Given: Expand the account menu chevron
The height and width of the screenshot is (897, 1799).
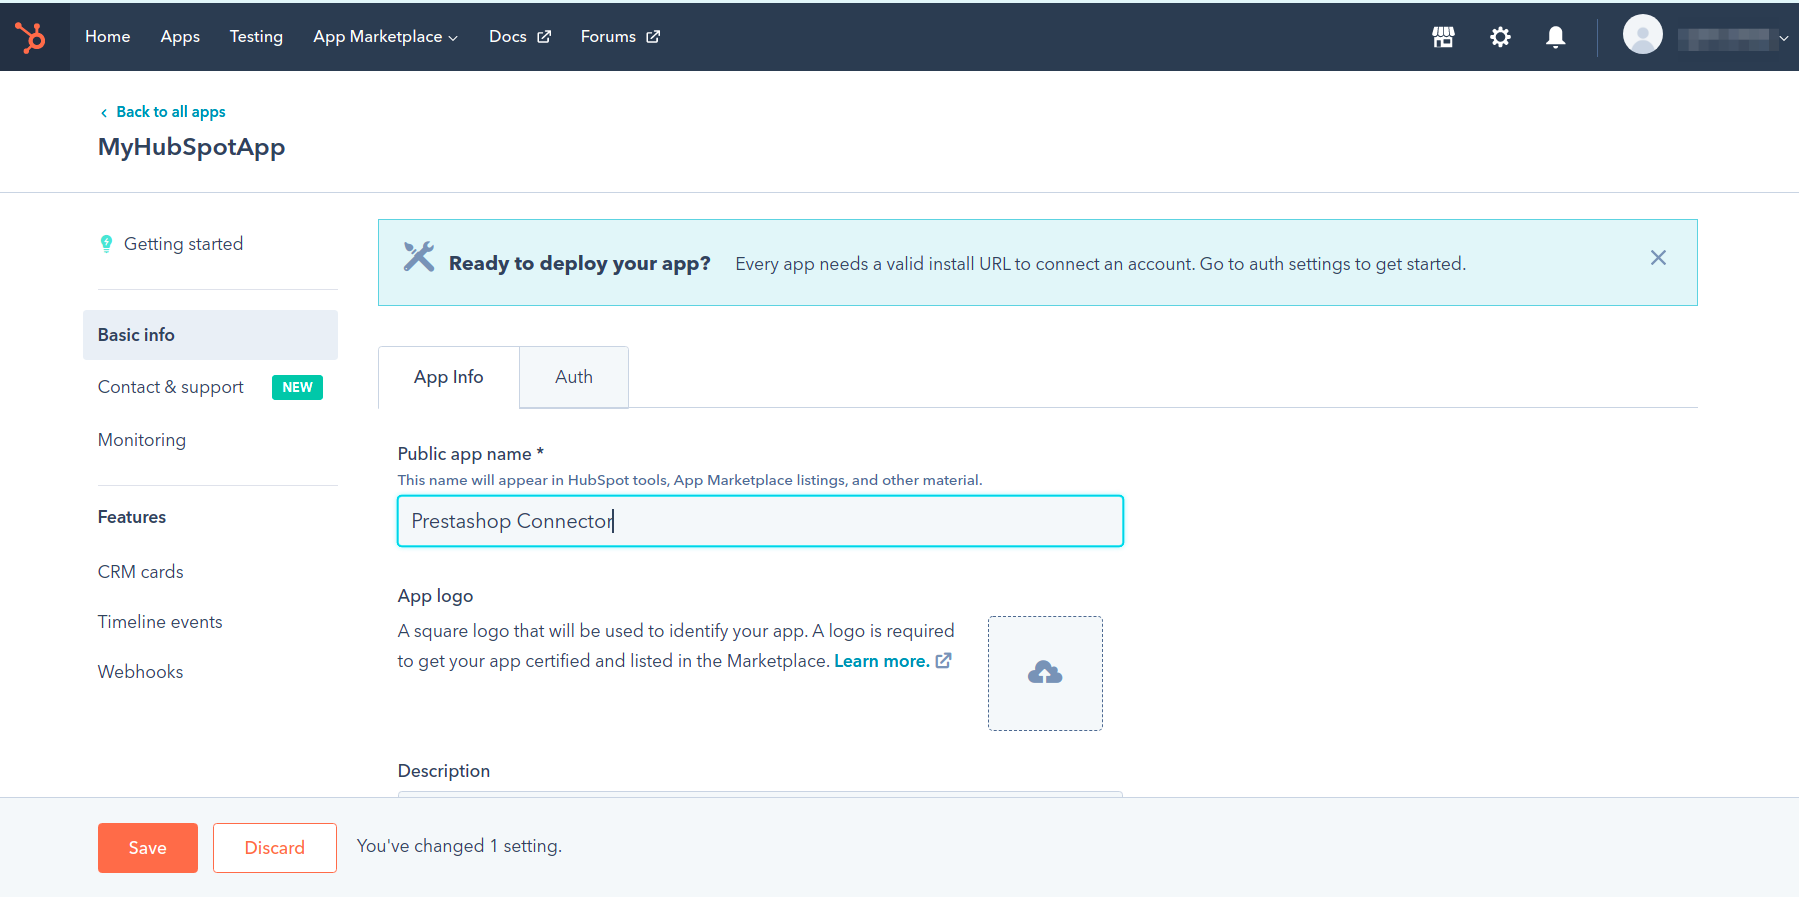Looking at the screenshot, I should point(1784,37).
